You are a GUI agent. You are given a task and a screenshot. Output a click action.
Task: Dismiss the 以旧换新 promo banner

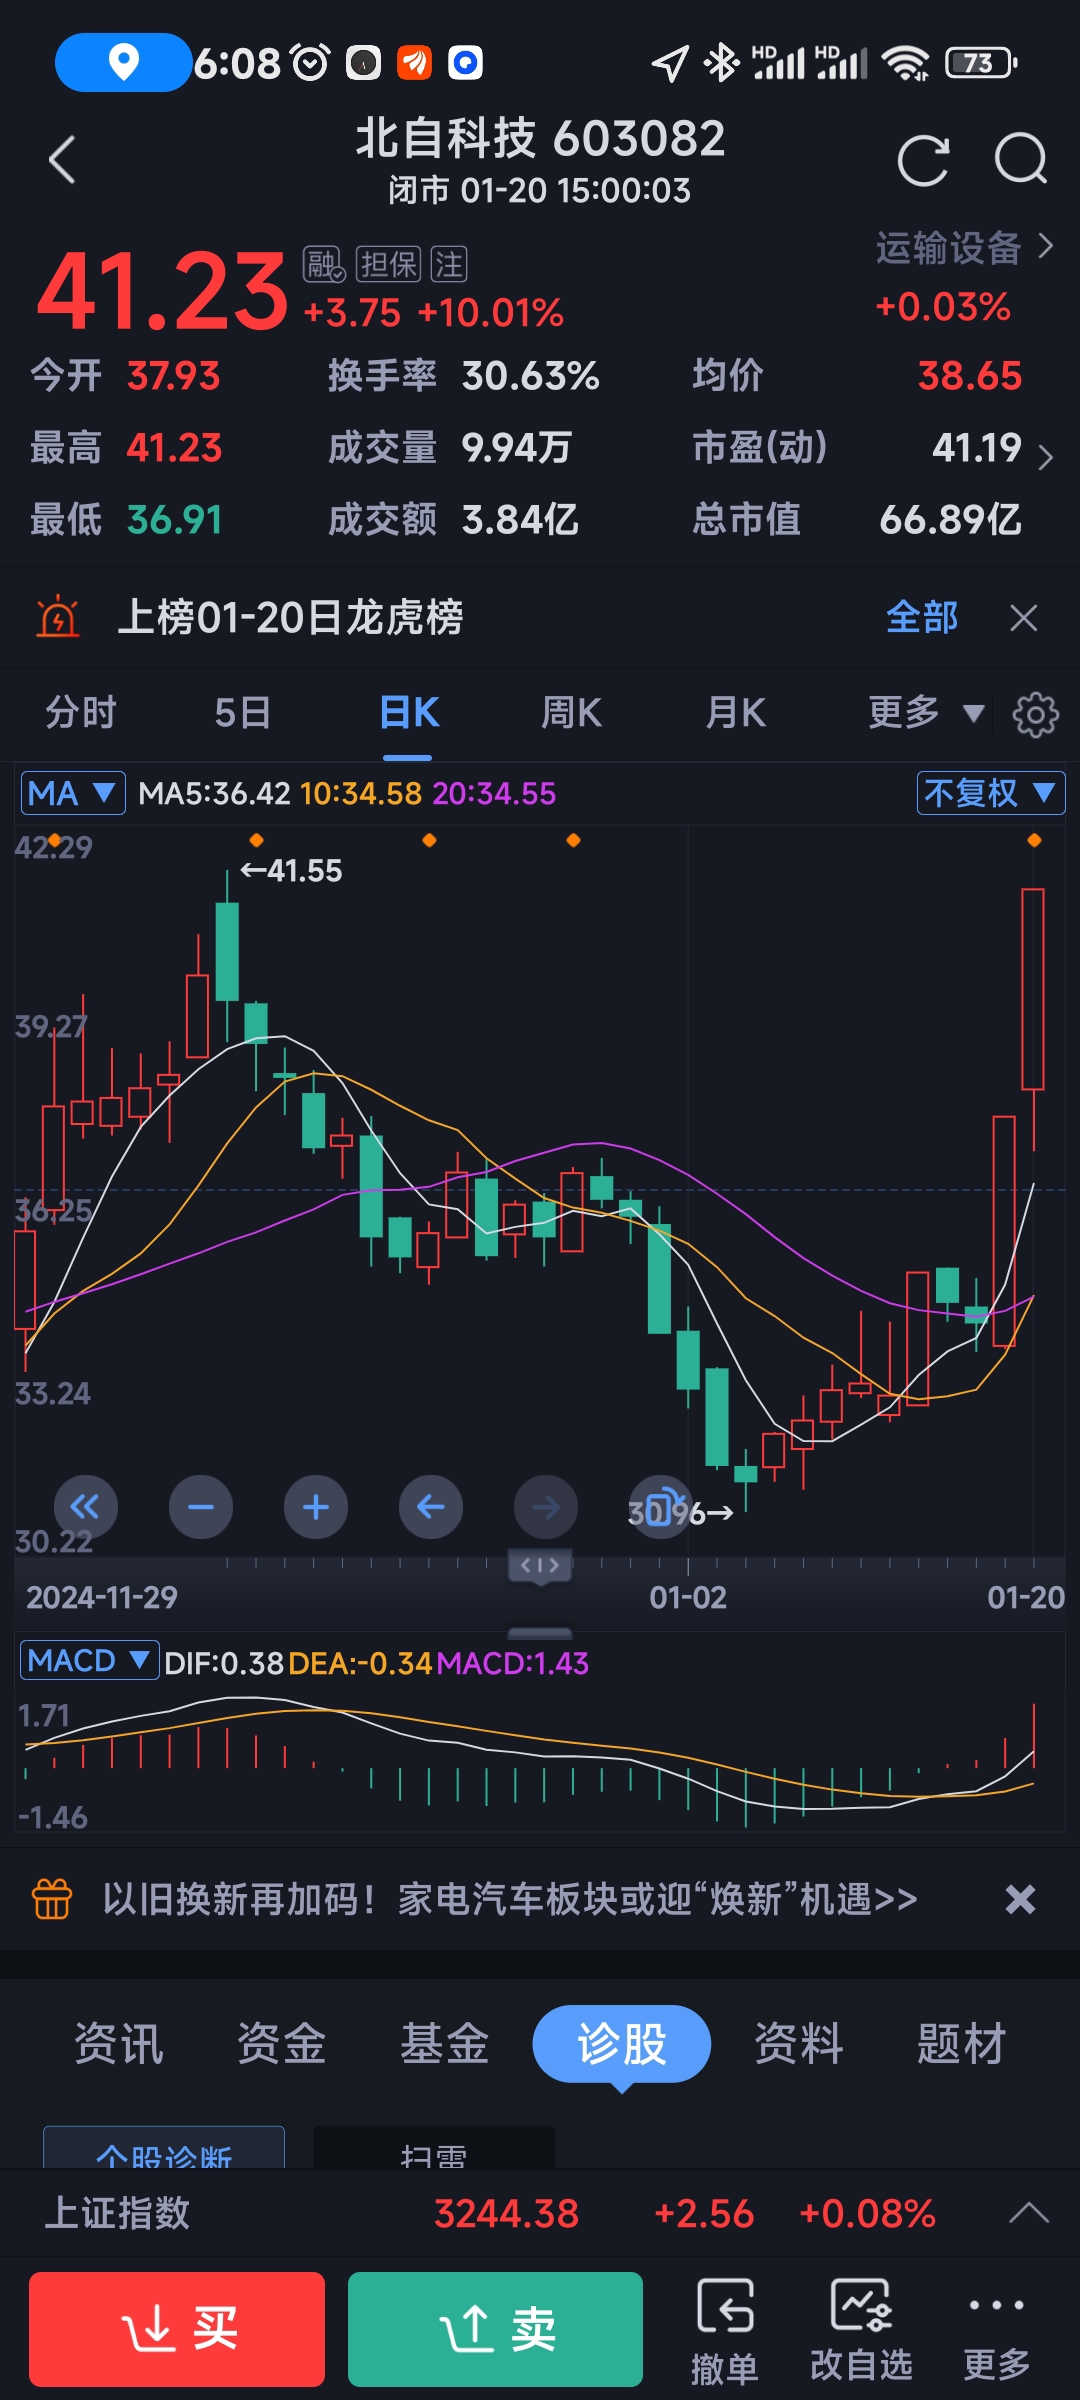point(1020,1898)
